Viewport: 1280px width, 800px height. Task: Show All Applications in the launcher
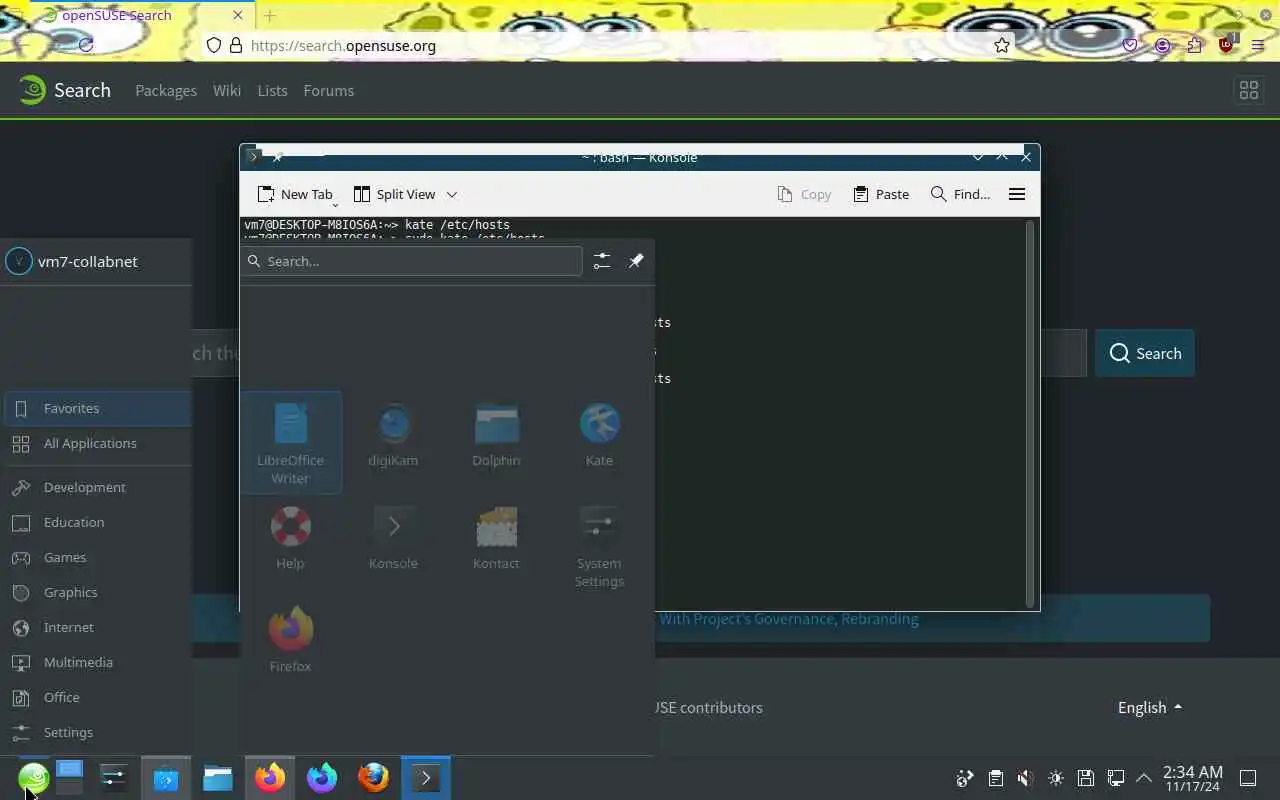pos(97,443)
